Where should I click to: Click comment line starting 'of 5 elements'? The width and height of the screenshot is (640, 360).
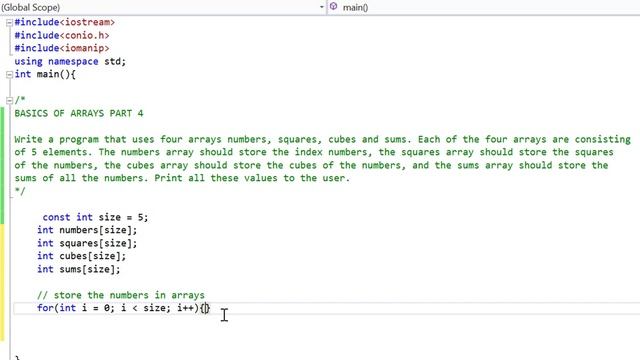coord(314,152)
